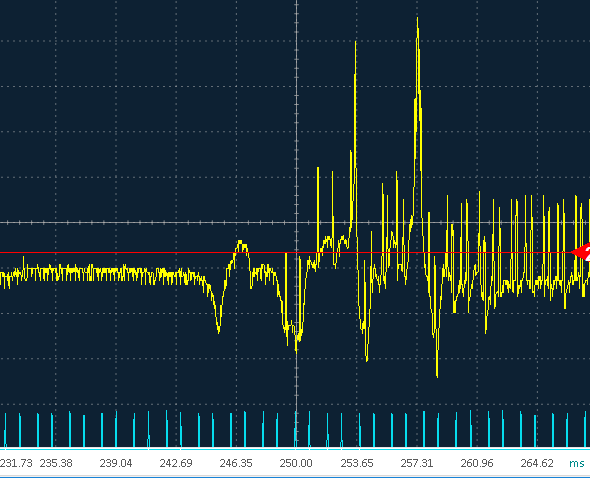Screen dimensions: 590x478
Task: Click the red trigger level marker arrow
Action: (581, 252)
